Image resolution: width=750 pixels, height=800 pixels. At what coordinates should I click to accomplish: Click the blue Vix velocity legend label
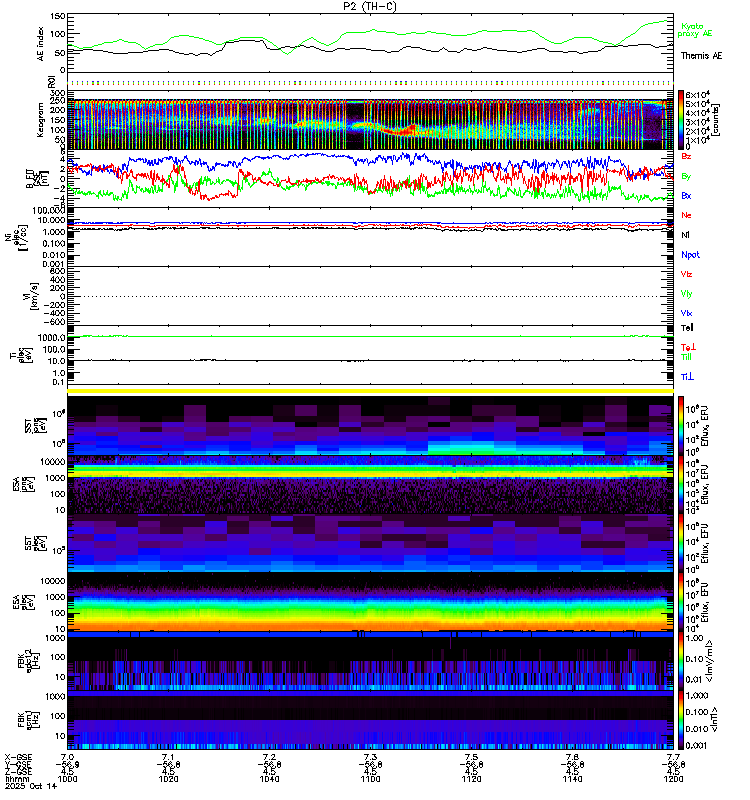[x=686, y=313]
